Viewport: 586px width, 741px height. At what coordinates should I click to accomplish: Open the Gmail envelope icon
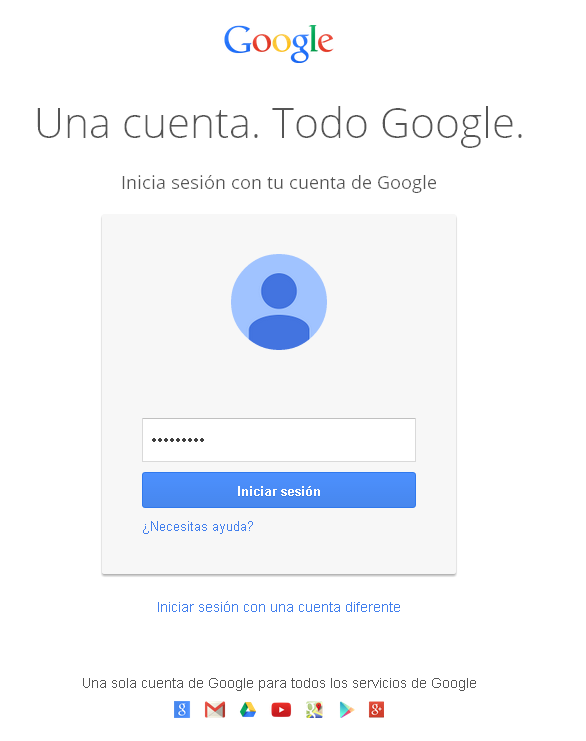215,710
